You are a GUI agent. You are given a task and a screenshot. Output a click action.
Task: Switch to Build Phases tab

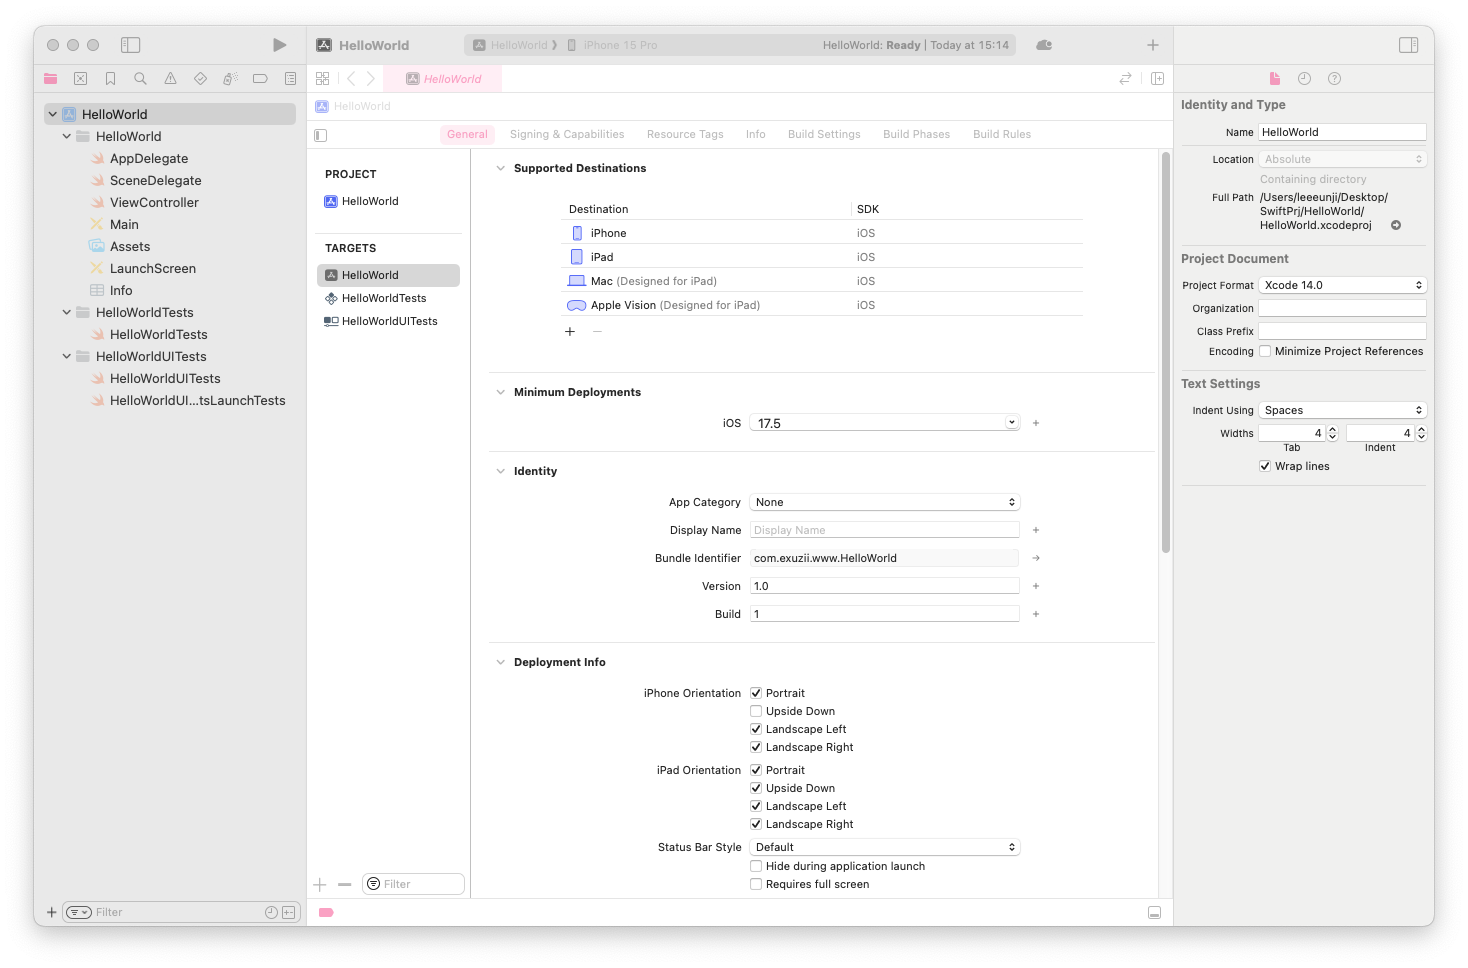point(917,134)
